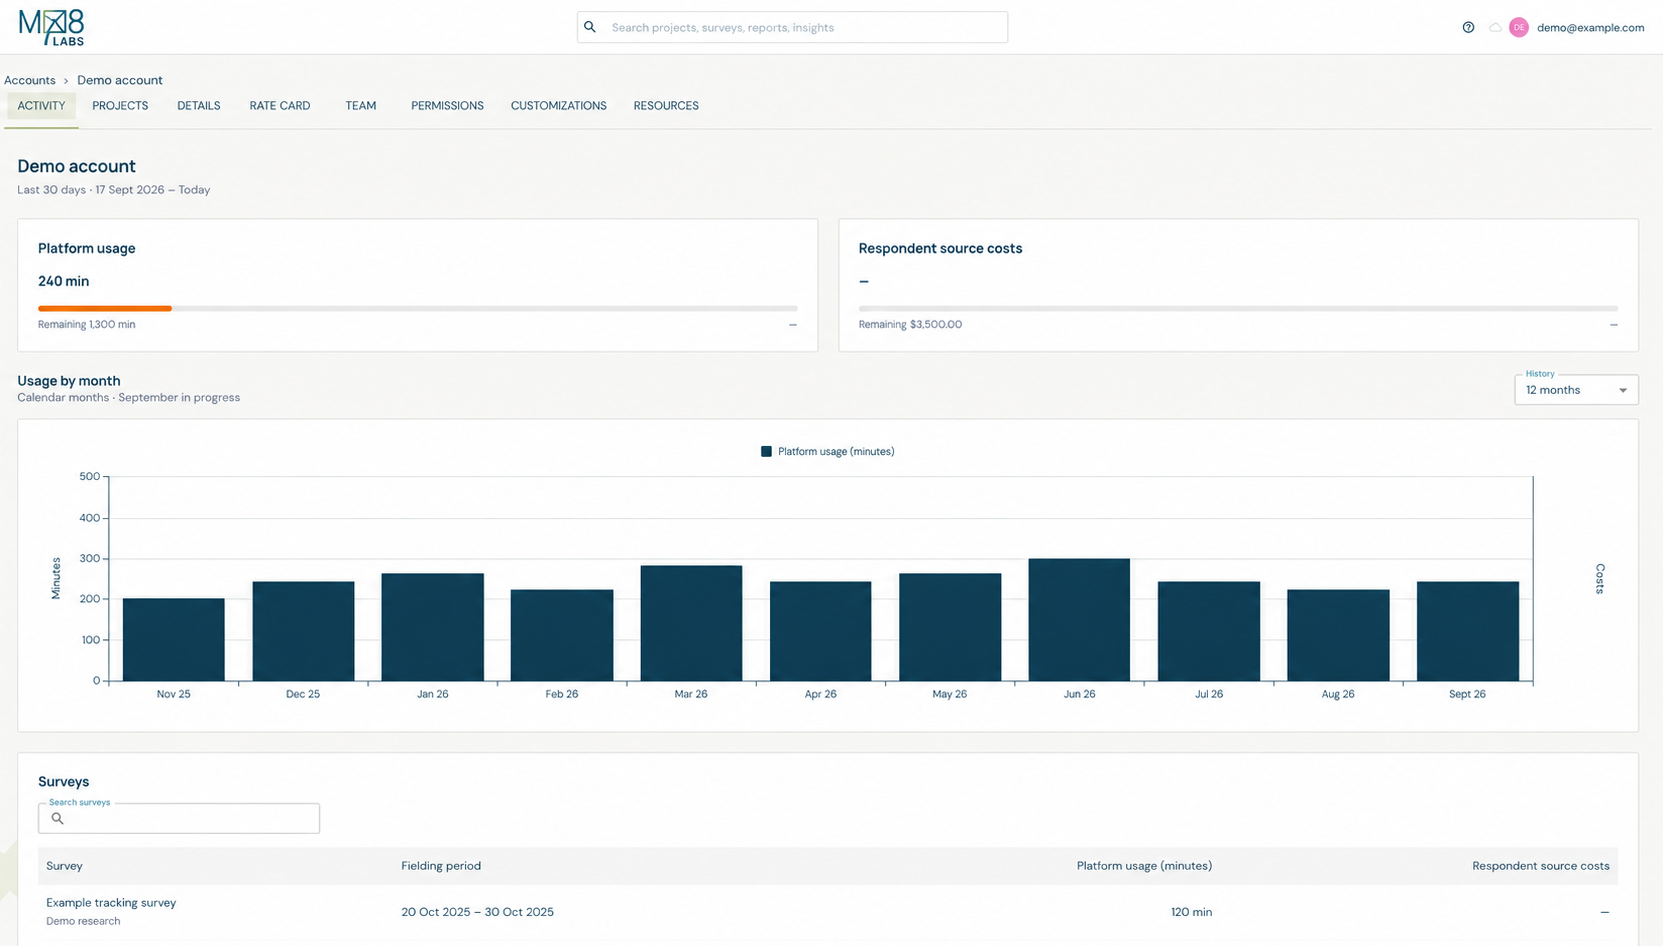Open the help question mark icon
The width and height of the screenshot is (1663, 946).
tap(1468, 27)
